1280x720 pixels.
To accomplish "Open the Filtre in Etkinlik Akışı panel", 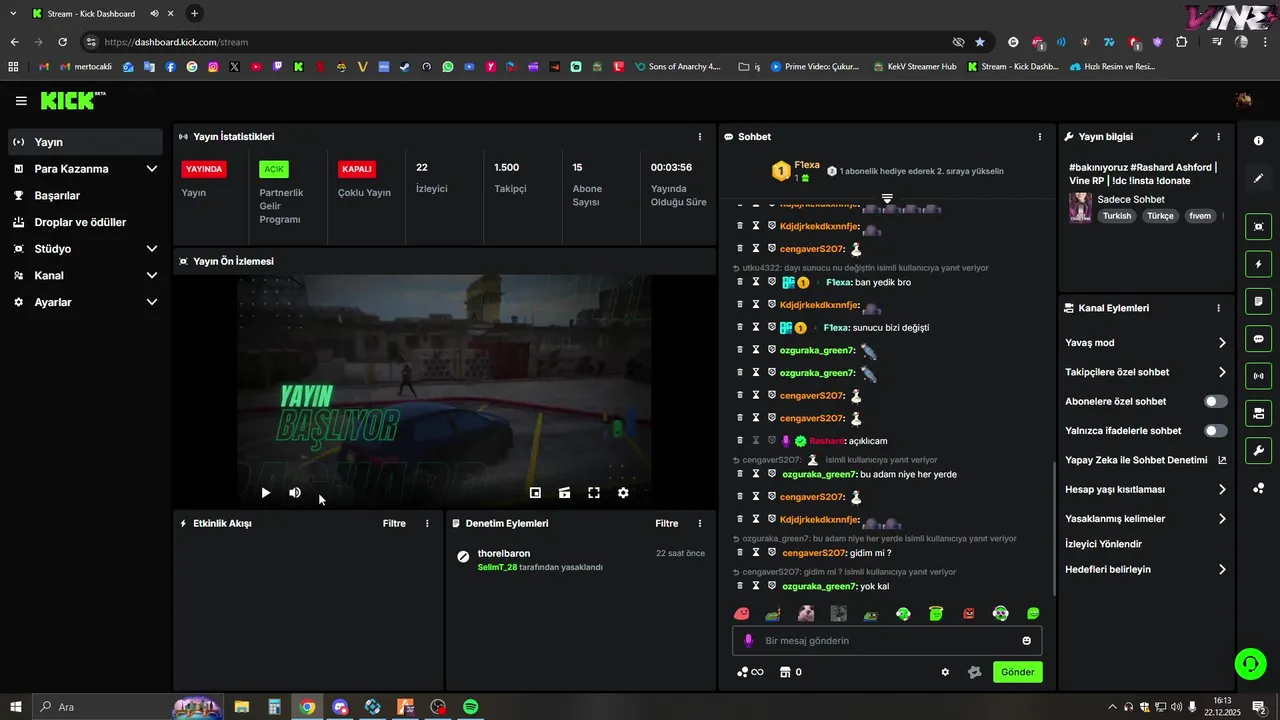I will click(394, 523).
